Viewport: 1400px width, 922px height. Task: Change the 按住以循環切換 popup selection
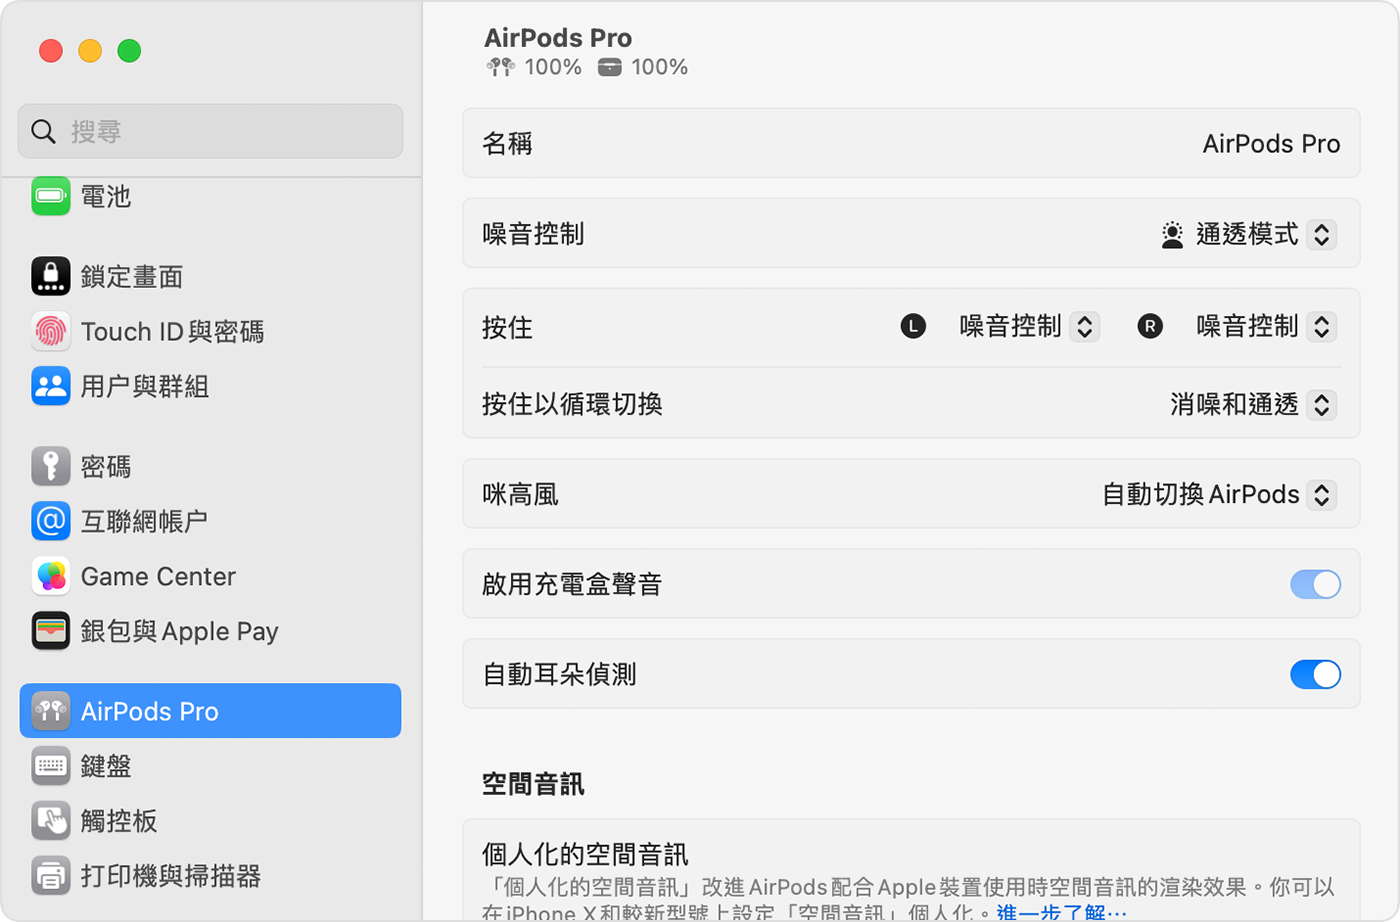coord(1321,404)
